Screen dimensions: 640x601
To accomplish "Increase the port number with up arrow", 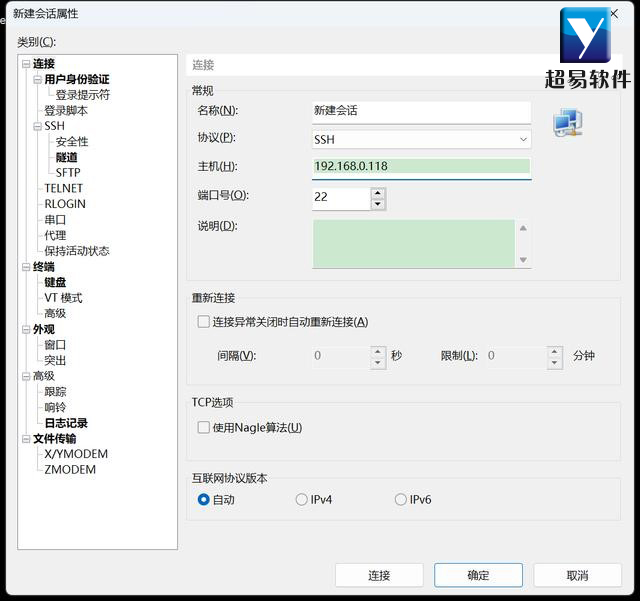I will point(378,193).
